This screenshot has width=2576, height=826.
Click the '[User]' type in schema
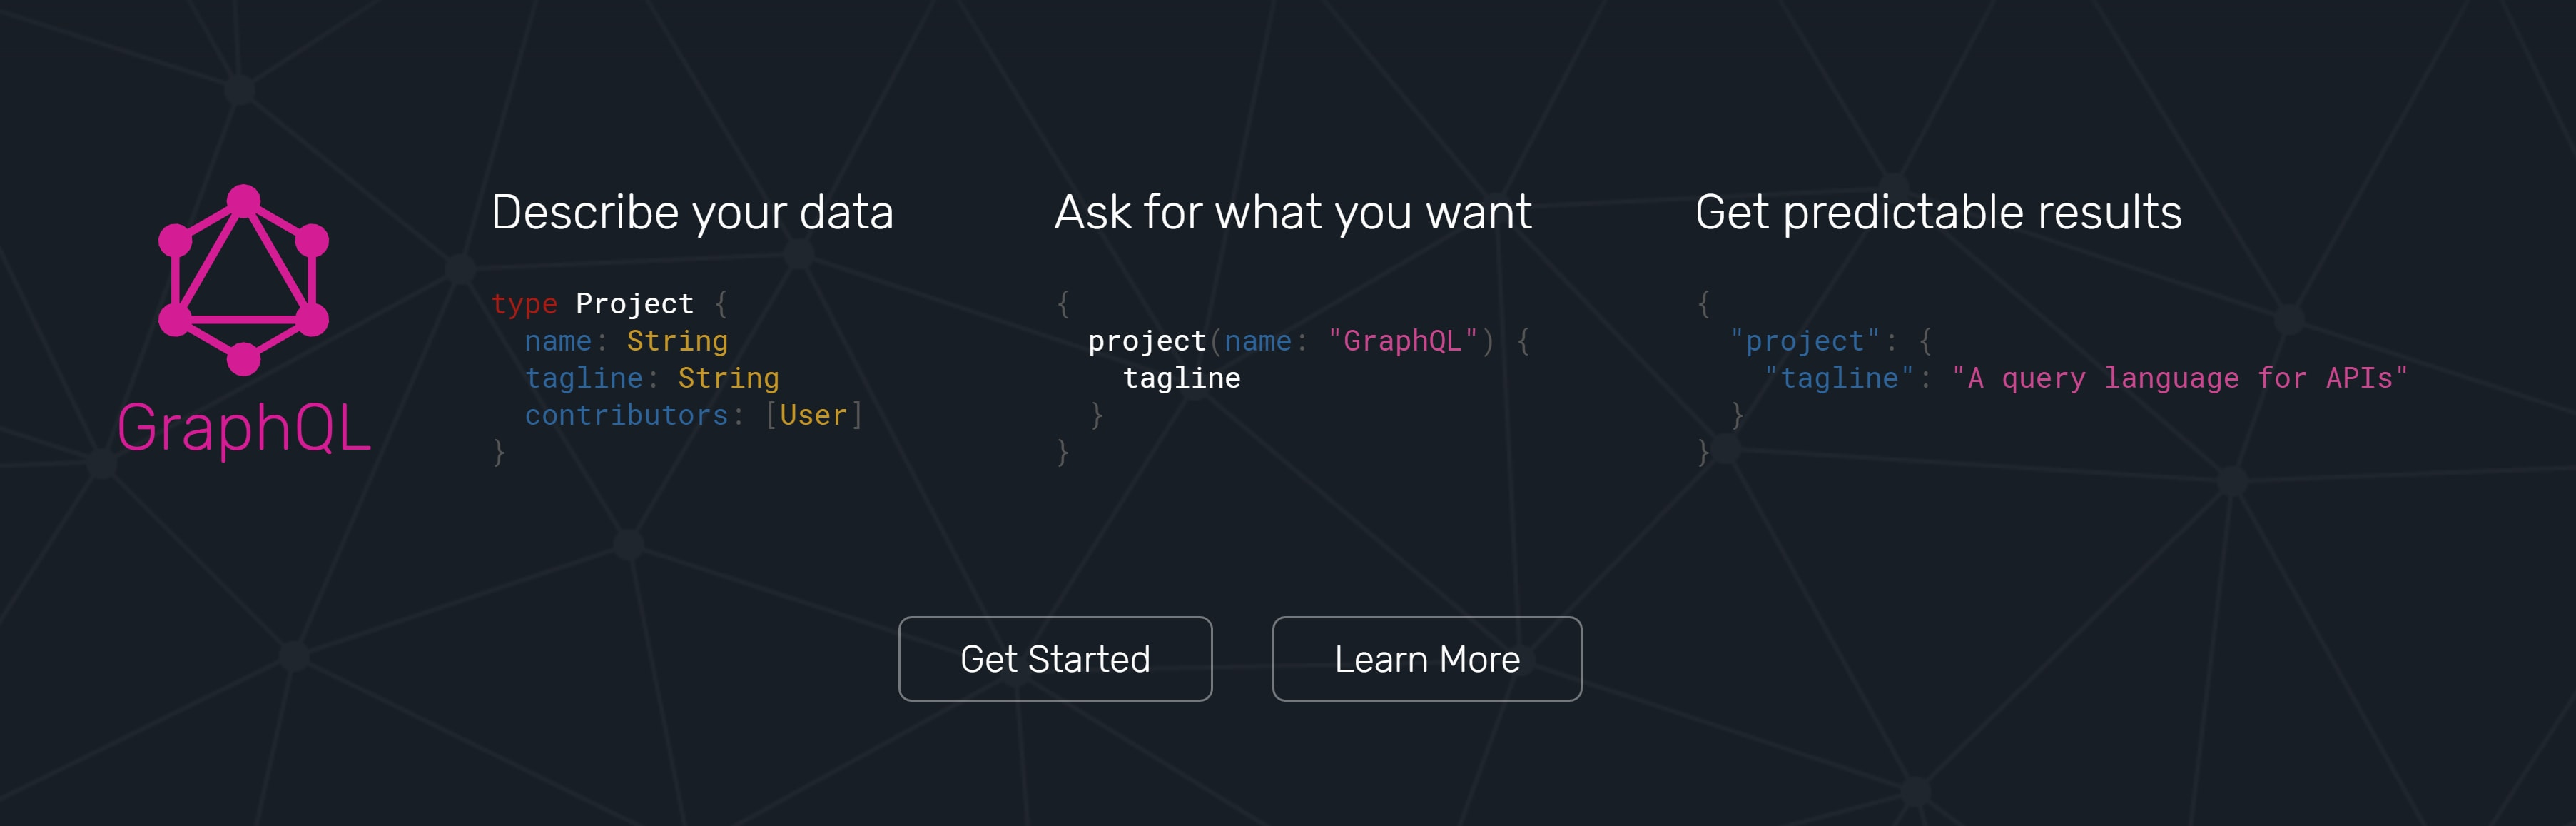(x=813, y=415)
